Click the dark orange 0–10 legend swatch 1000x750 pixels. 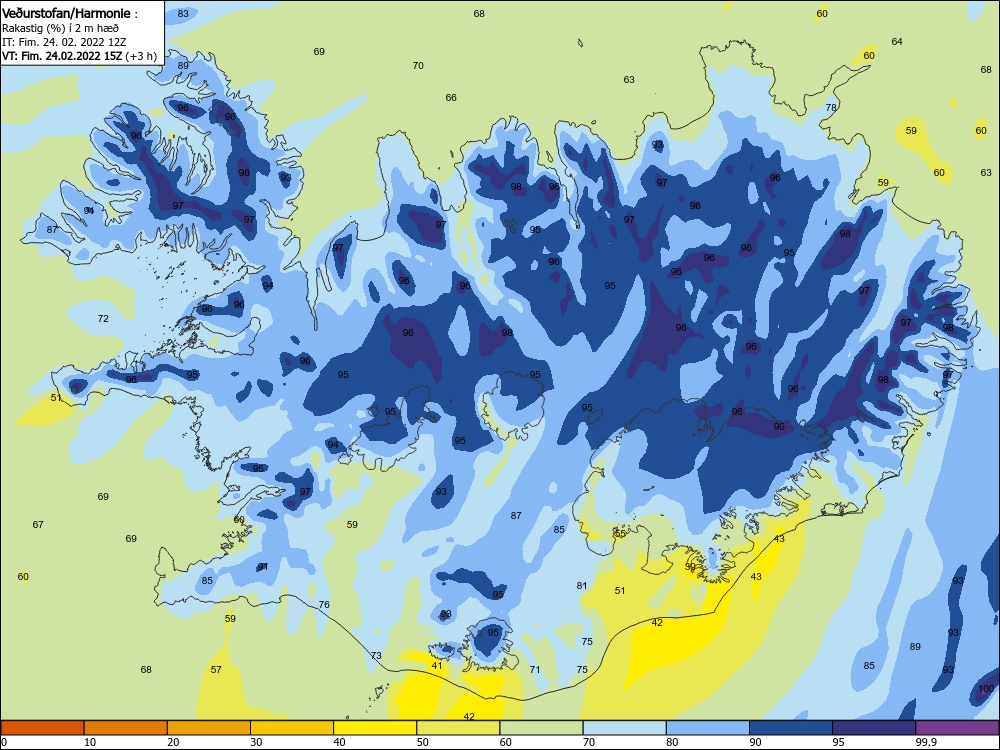click(42, 728)
